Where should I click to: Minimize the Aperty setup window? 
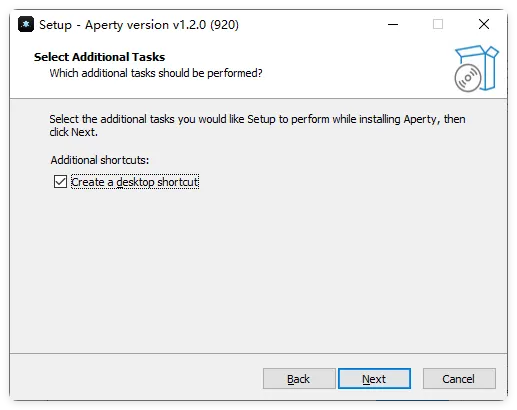tap(393, 24)
